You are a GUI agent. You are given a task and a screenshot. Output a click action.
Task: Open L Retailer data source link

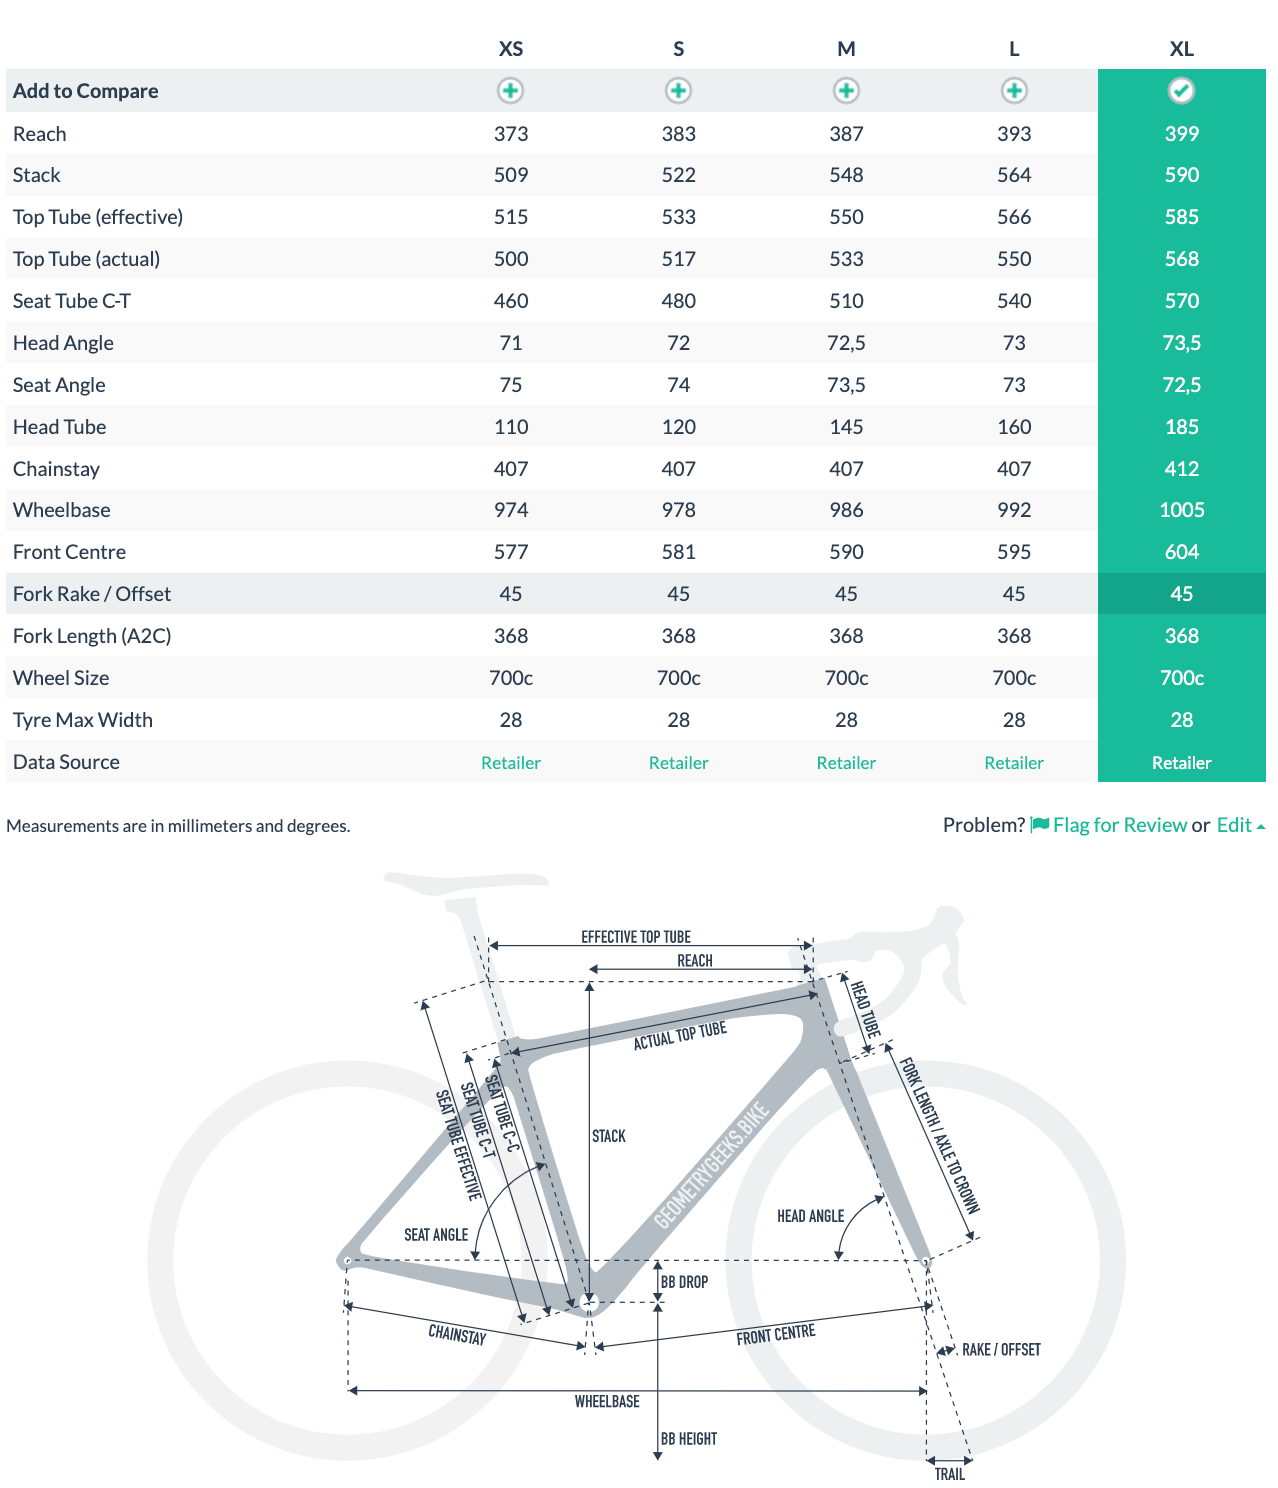[x=1014, y=763]
